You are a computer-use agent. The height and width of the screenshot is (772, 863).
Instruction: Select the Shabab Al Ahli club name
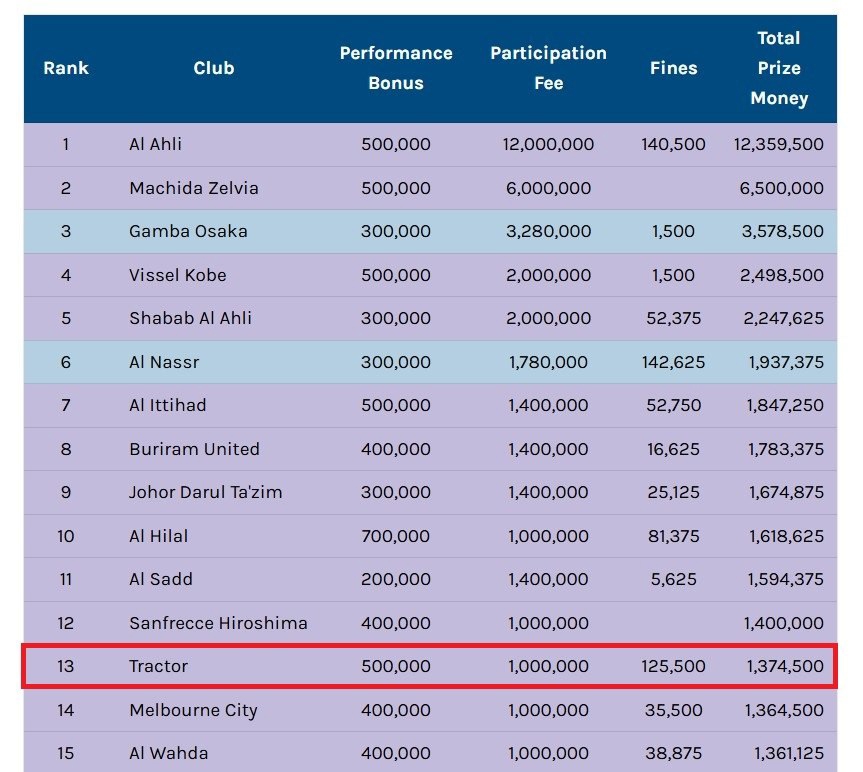[x=190, y=318]
